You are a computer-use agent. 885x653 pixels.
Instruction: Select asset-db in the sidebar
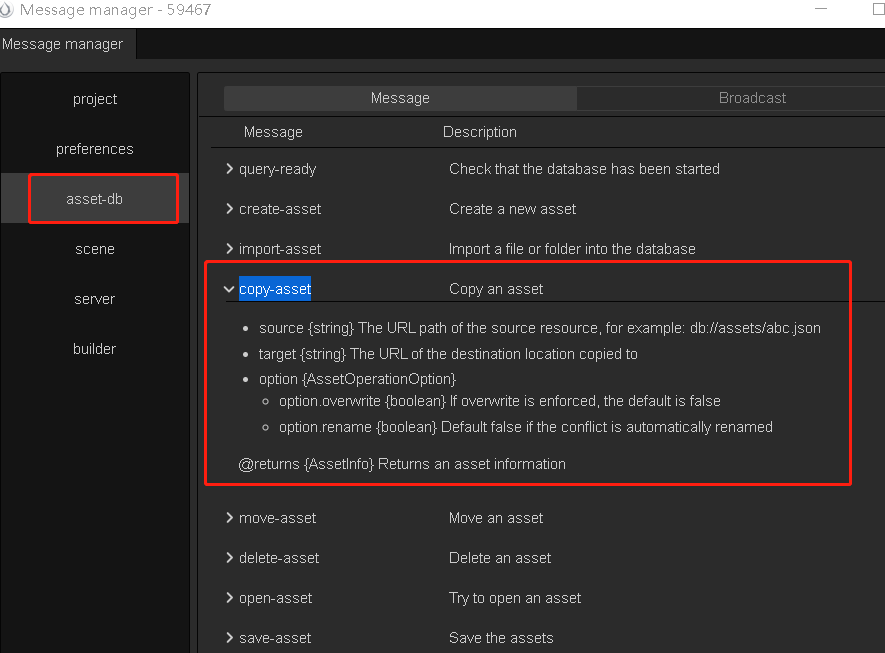tap(95, 199)
